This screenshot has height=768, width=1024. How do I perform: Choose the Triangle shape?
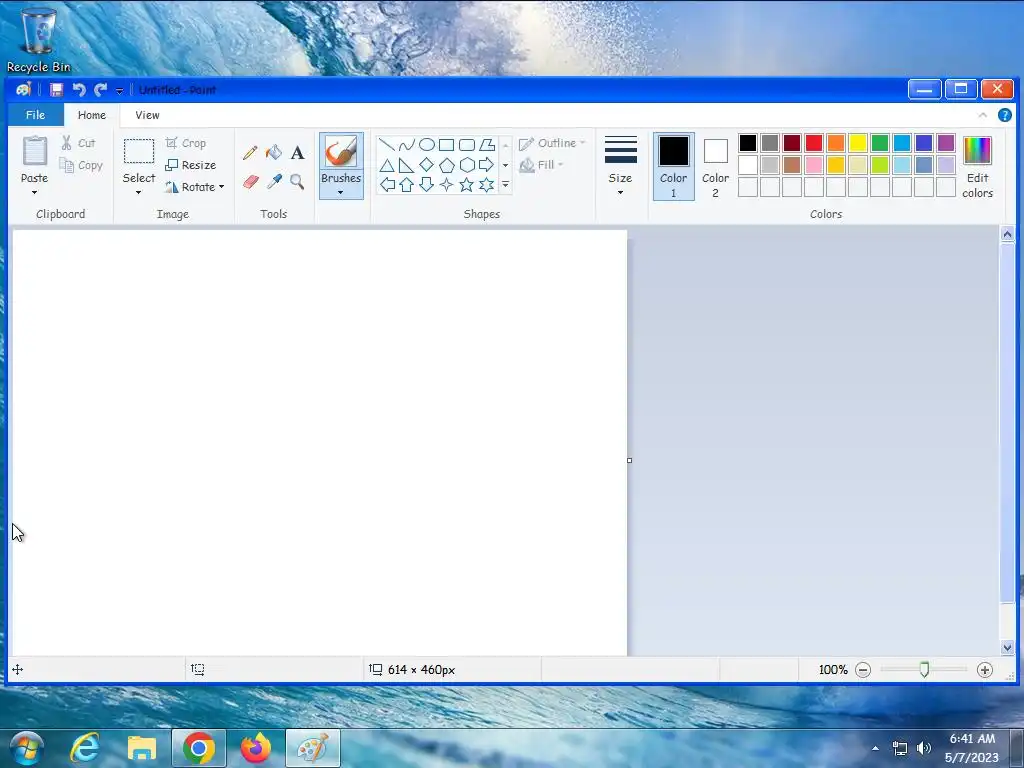[x=387, y=165]
